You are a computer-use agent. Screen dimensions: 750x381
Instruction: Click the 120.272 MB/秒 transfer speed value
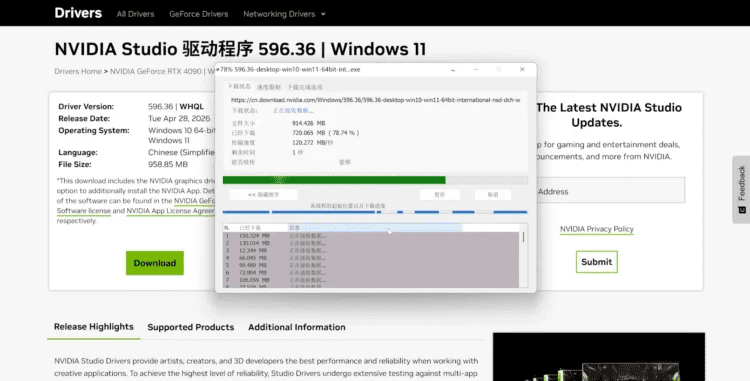[312, 142]
